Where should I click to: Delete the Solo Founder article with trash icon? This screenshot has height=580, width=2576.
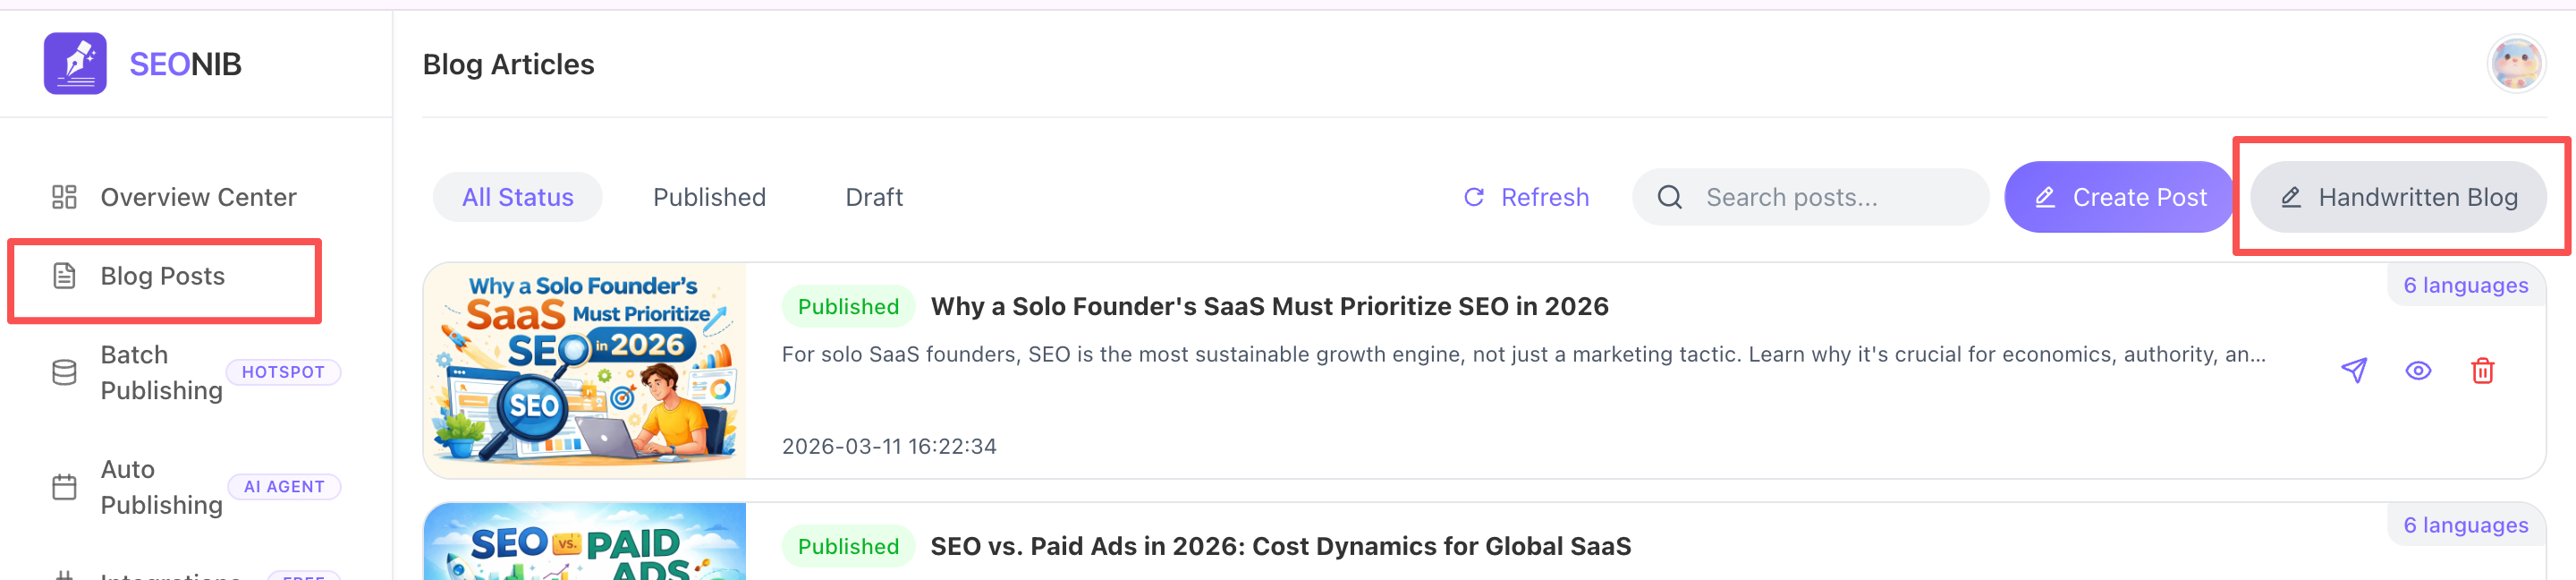click(2482, 371)
